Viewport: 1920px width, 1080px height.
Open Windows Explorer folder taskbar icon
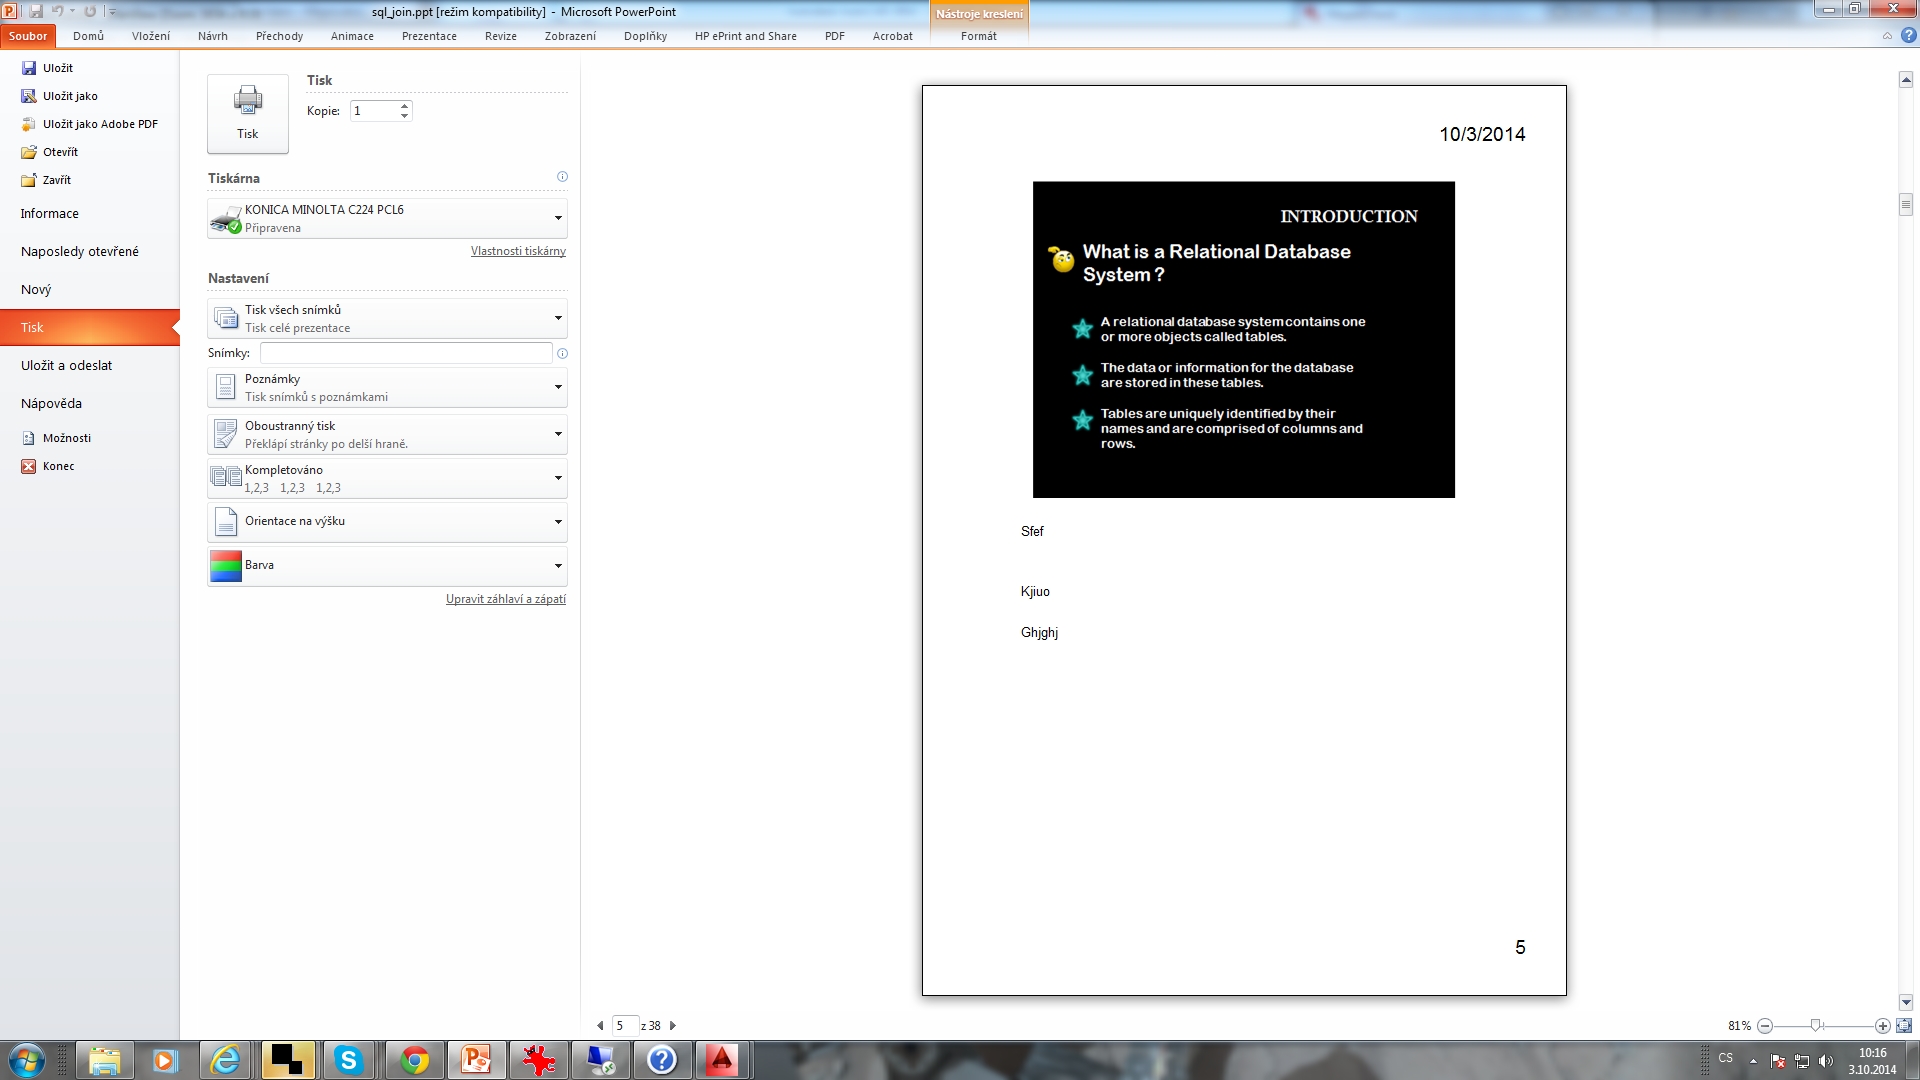(104, 1060)
